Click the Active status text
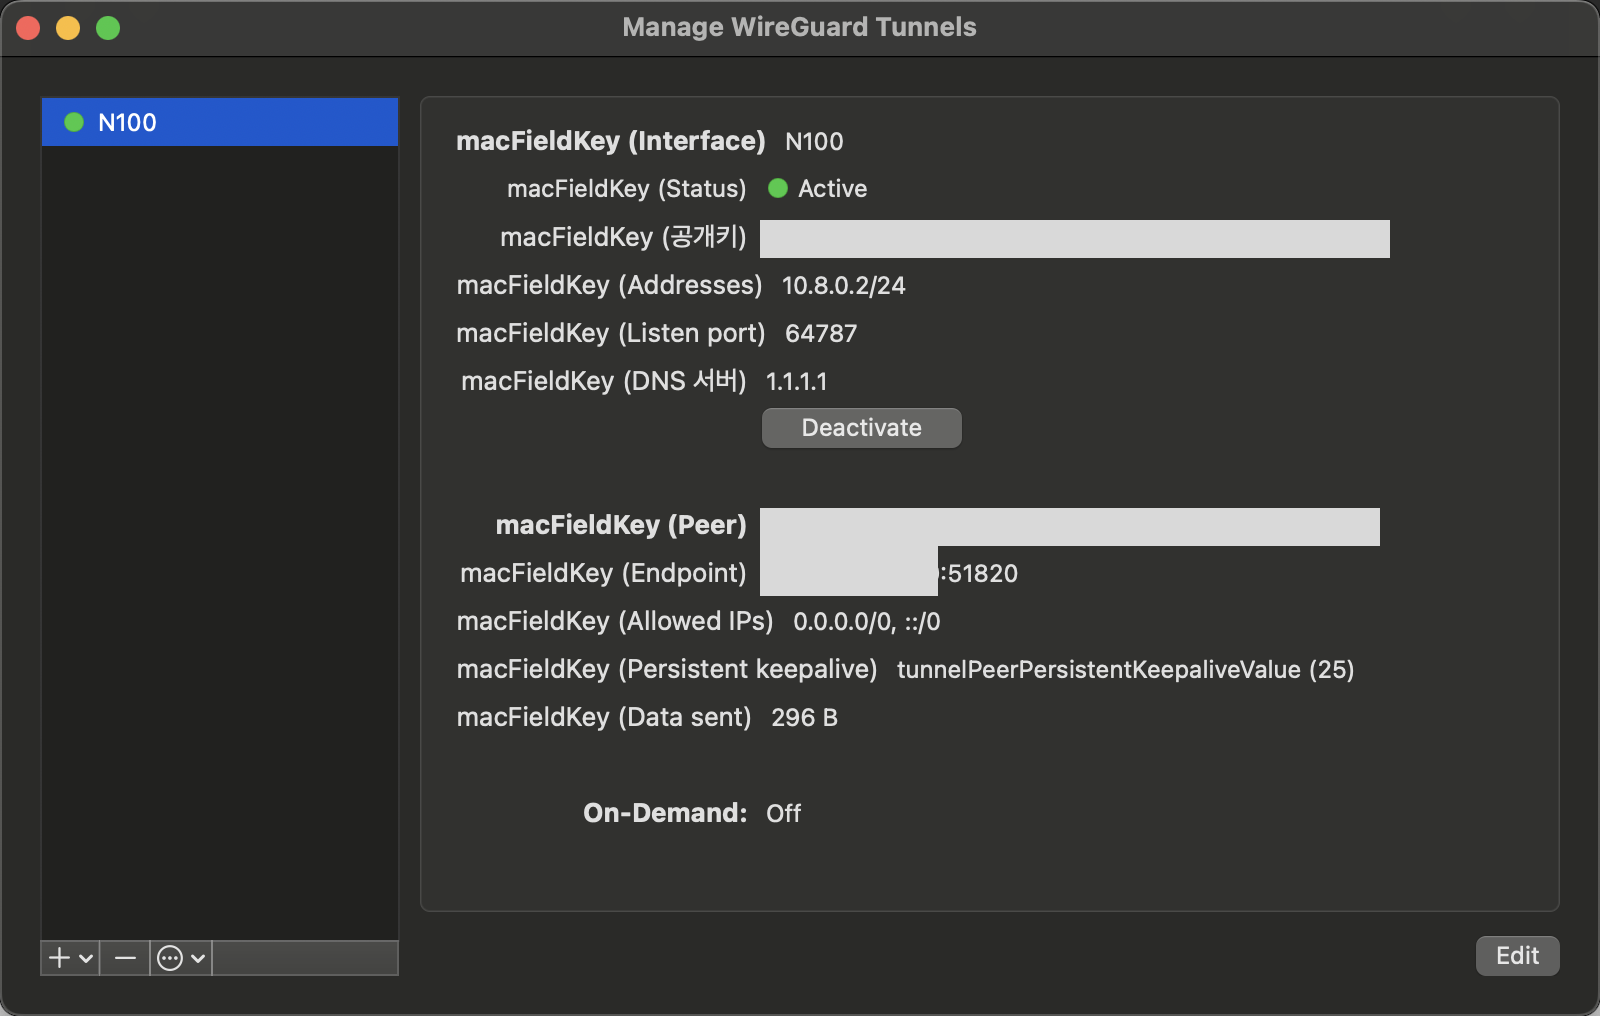 pyautogui.click(x=833, y=189)
